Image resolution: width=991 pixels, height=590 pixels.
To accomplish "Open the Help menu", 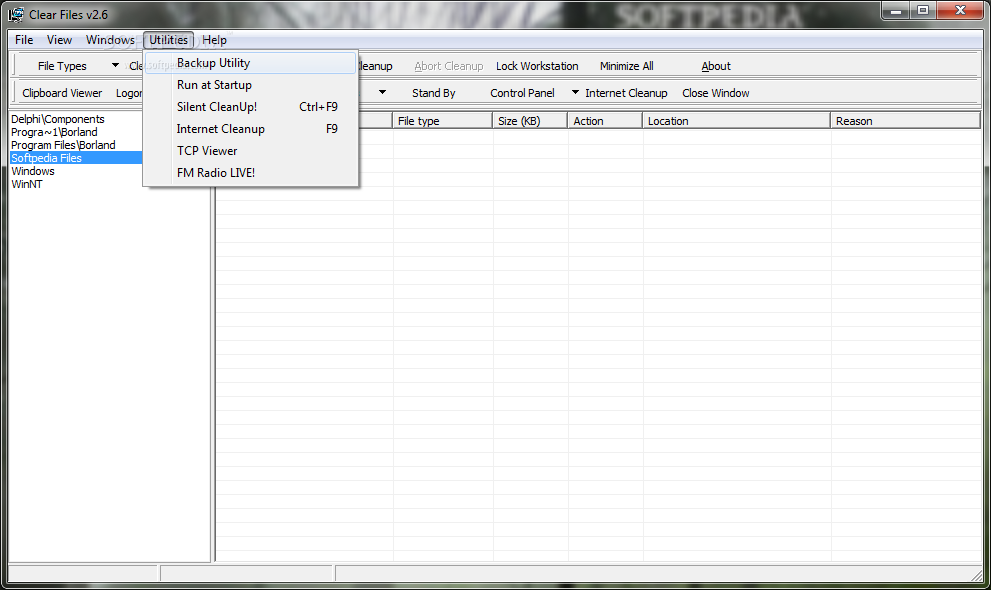I will pos(214,40).
